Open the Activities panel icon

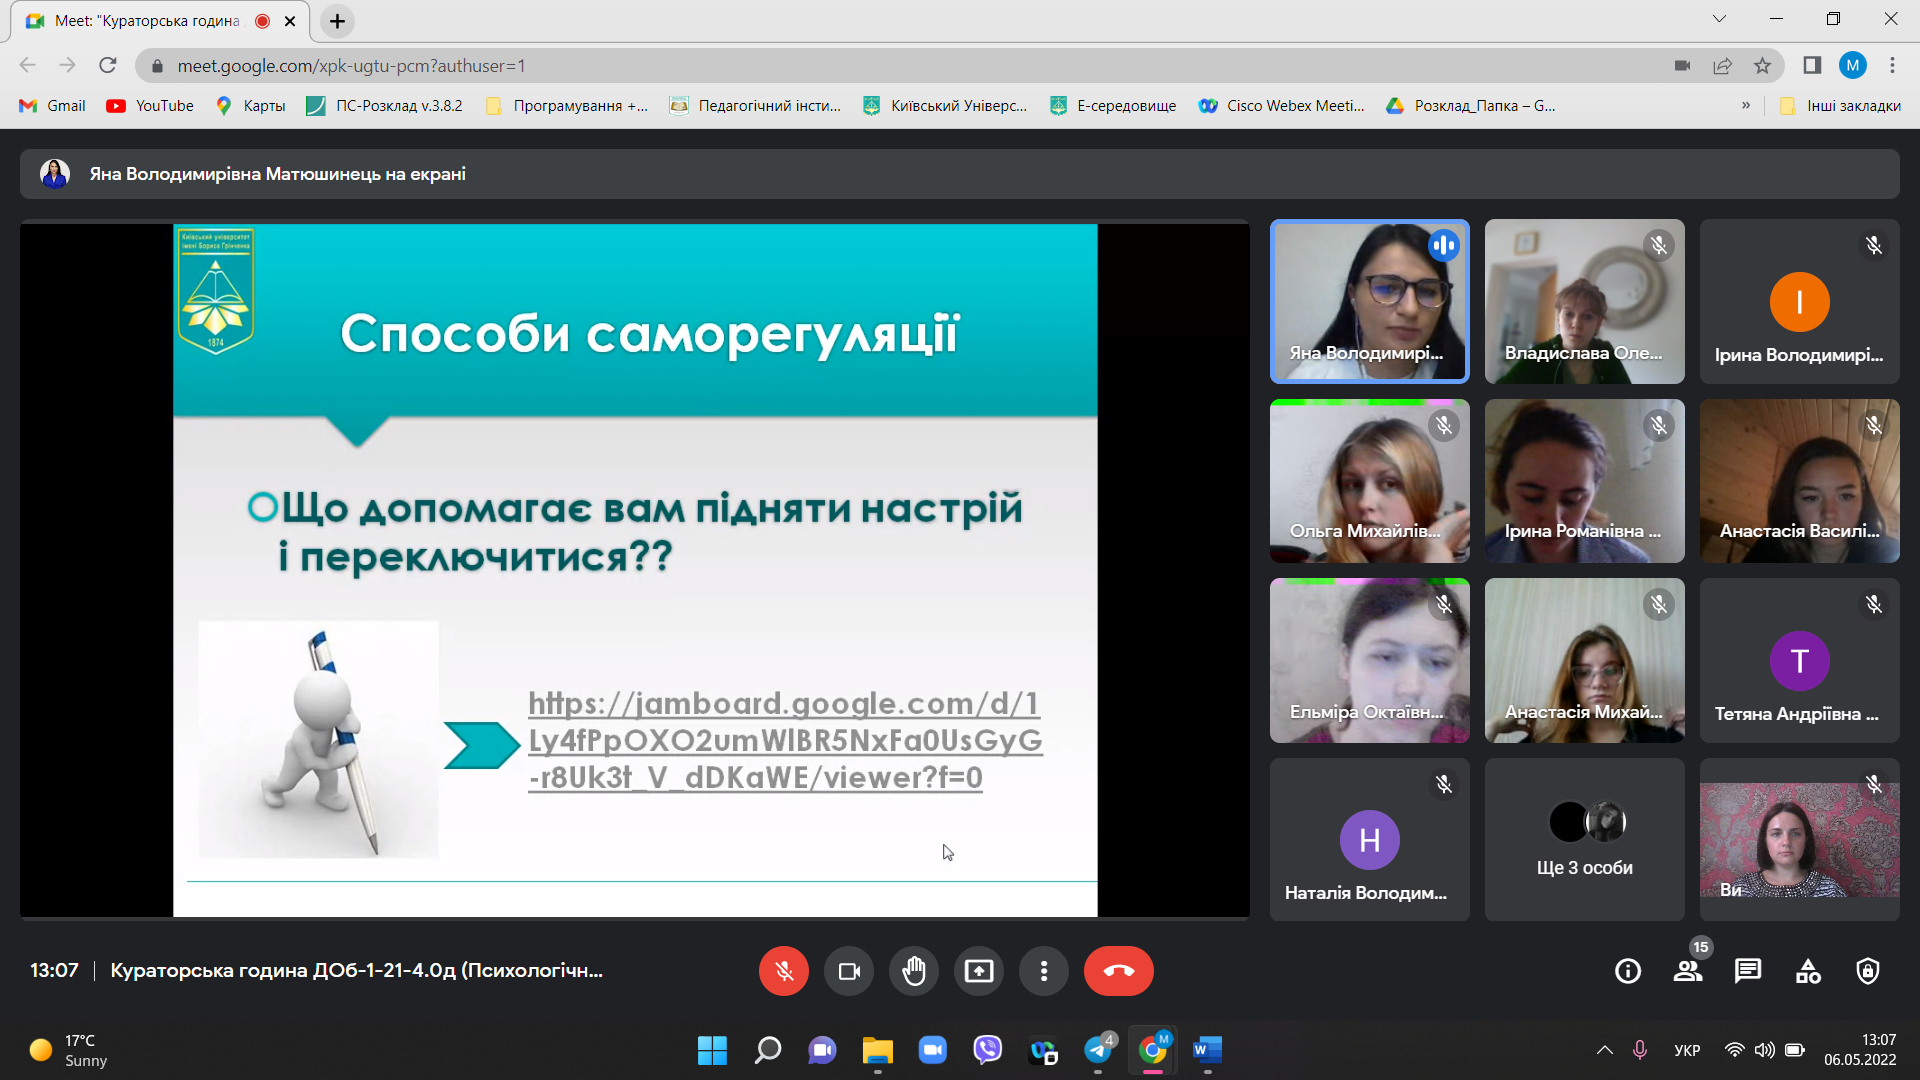(x=1808, y=971)
